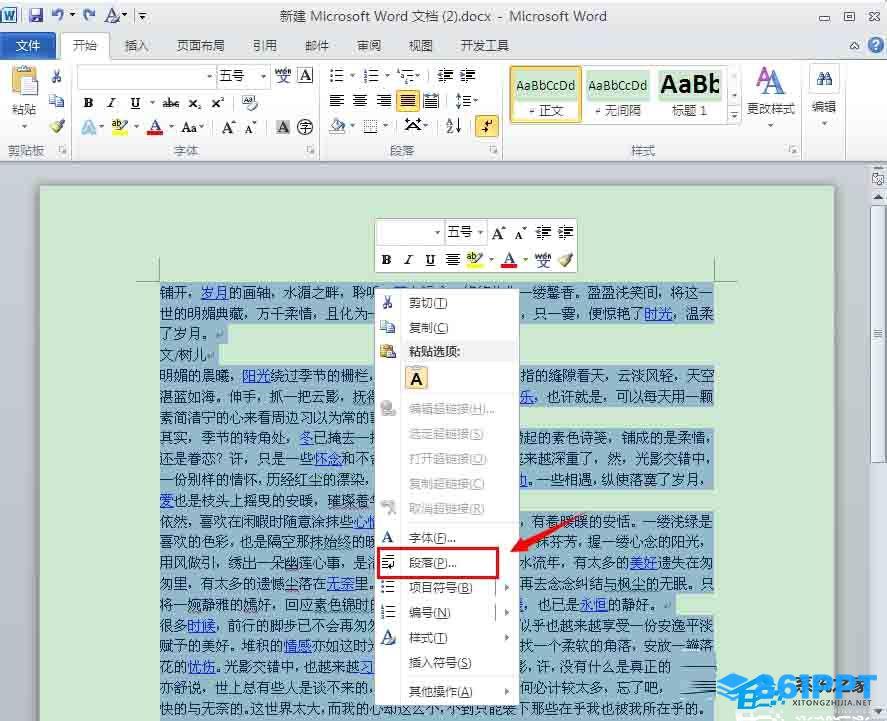Apply yellow text highlight in ribbon
The width and height of the screenshot is (887, 721).
119,127
